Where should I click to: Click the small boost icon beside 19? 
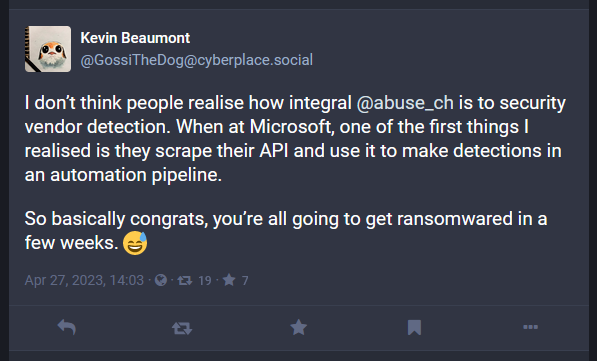185,281
